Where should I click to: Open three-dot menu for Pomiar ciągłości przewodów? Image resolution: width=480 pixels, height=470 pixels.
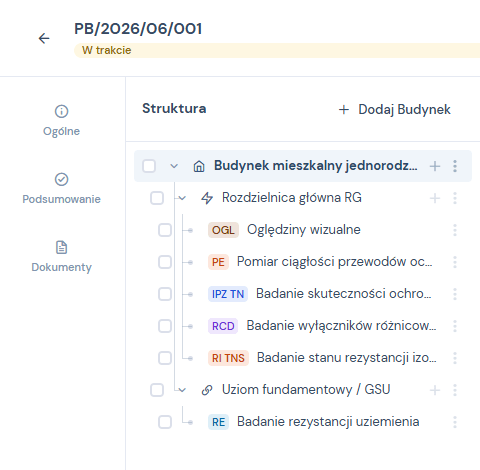(455, 262)
